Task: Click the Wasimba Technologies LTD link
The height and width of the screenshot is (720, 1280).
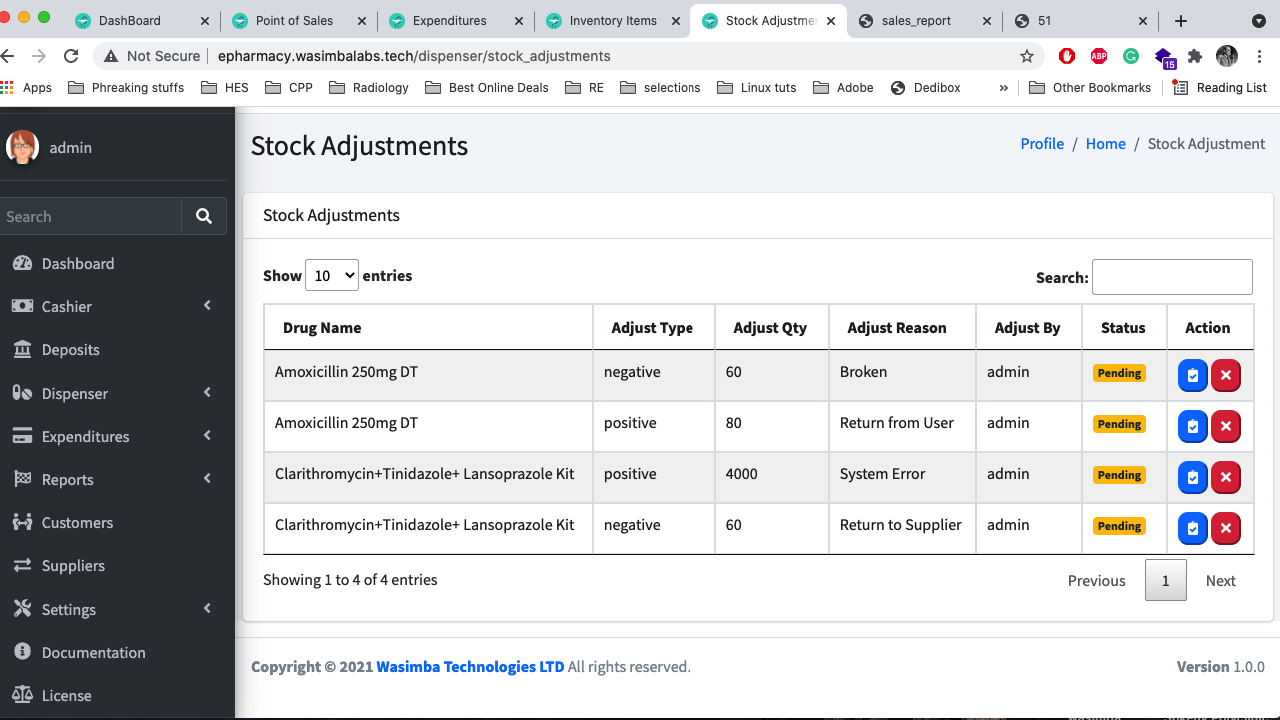Action: click(470, 667)
